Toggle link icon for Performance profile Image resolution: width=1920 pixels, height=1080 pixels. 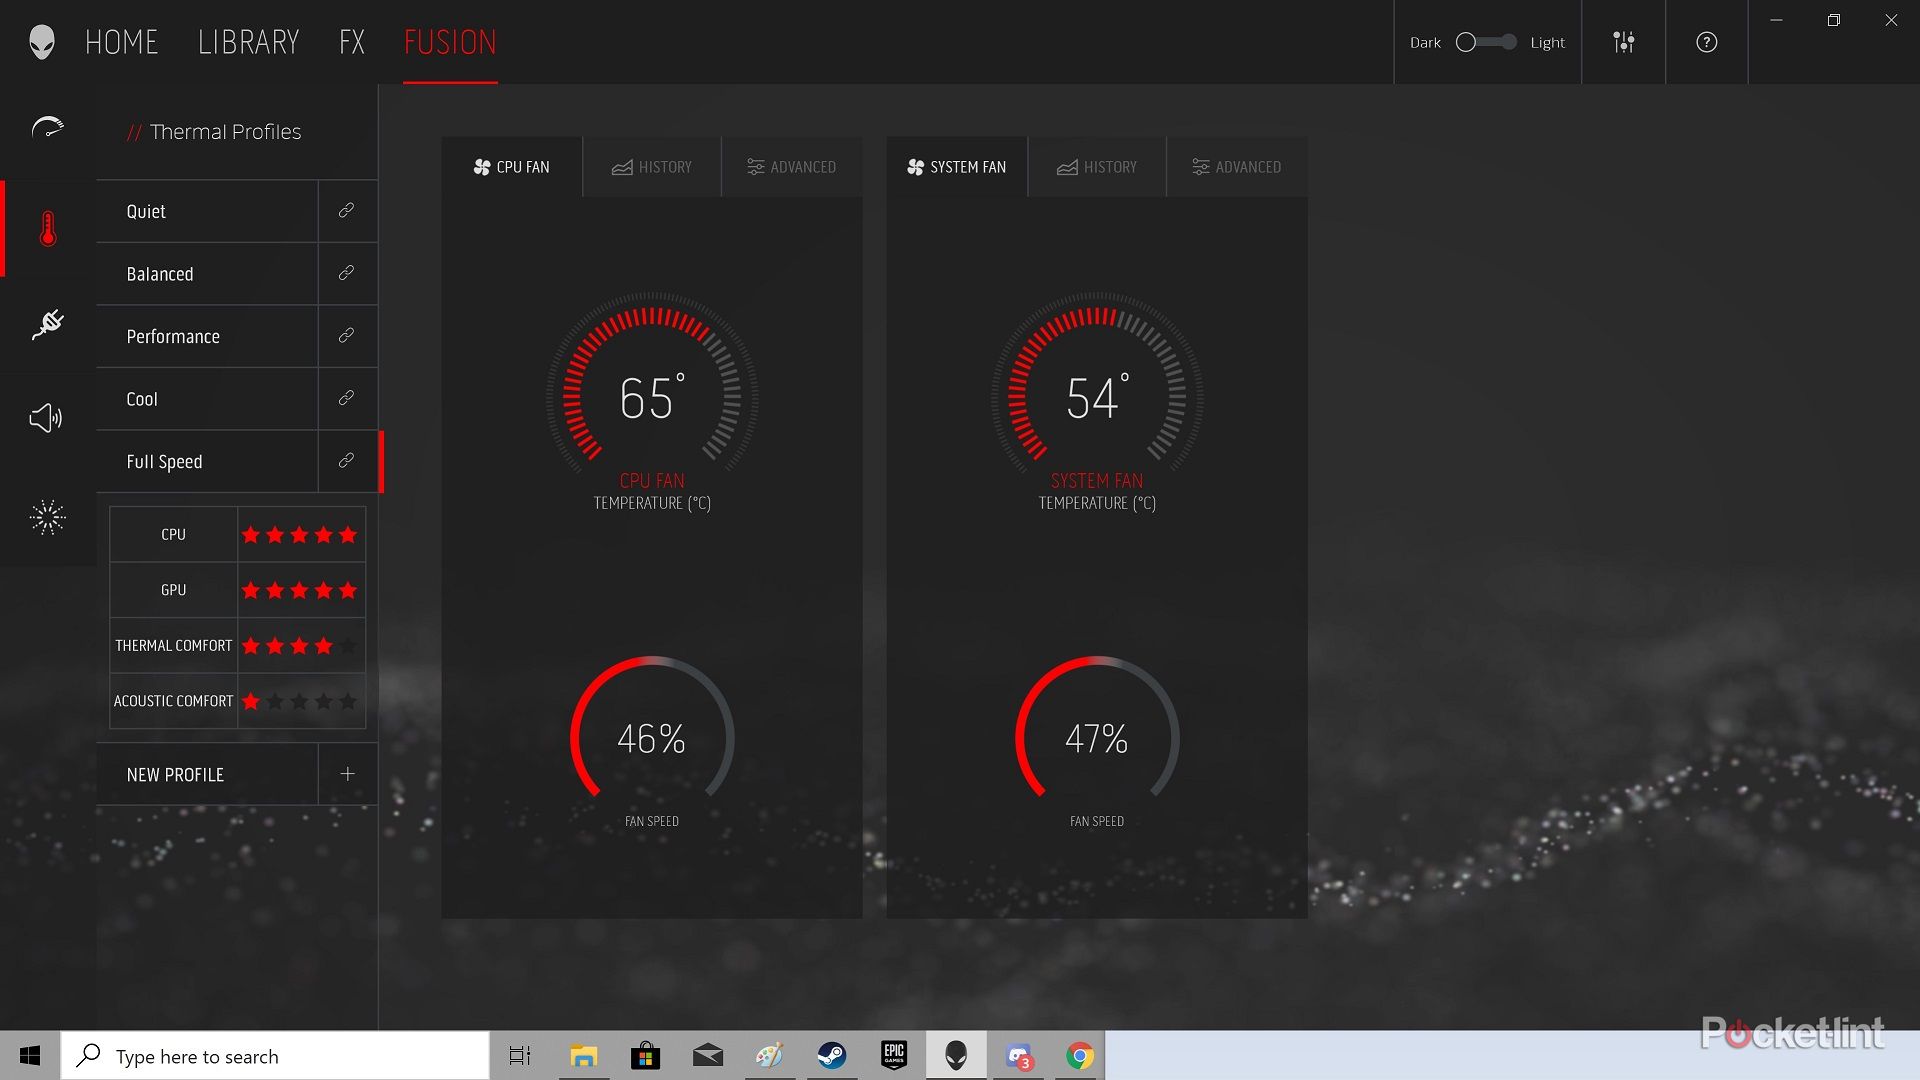[346, 336]
